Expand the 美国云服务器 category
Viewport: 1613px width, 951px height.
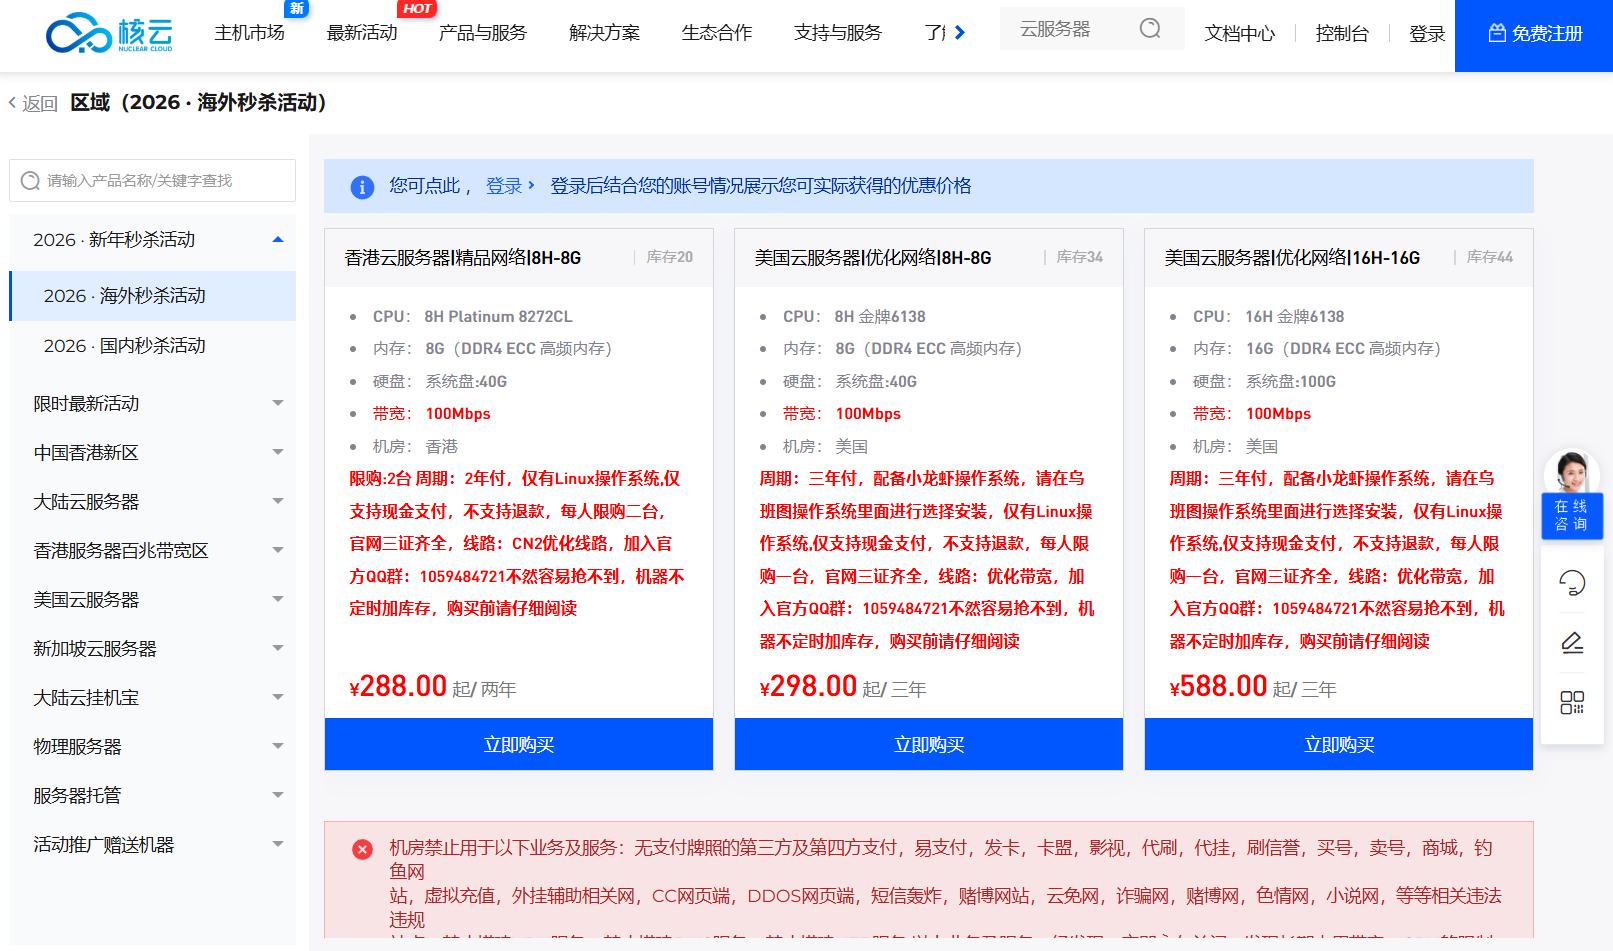pyautogui.click(x=278, y=599)
